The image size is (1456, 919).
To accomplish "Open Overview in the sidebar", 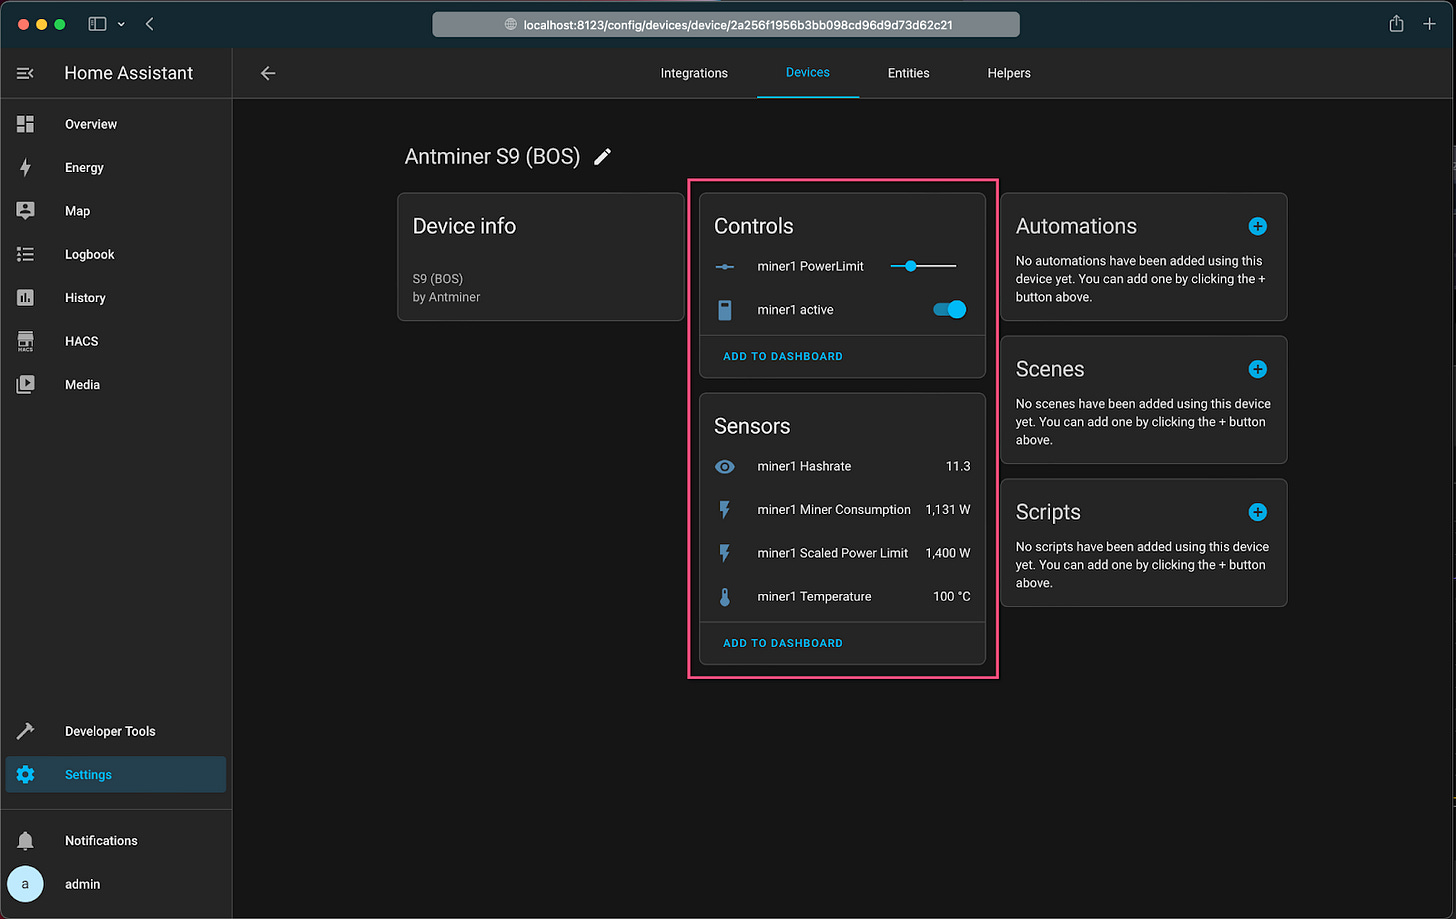I will point(116,124).
